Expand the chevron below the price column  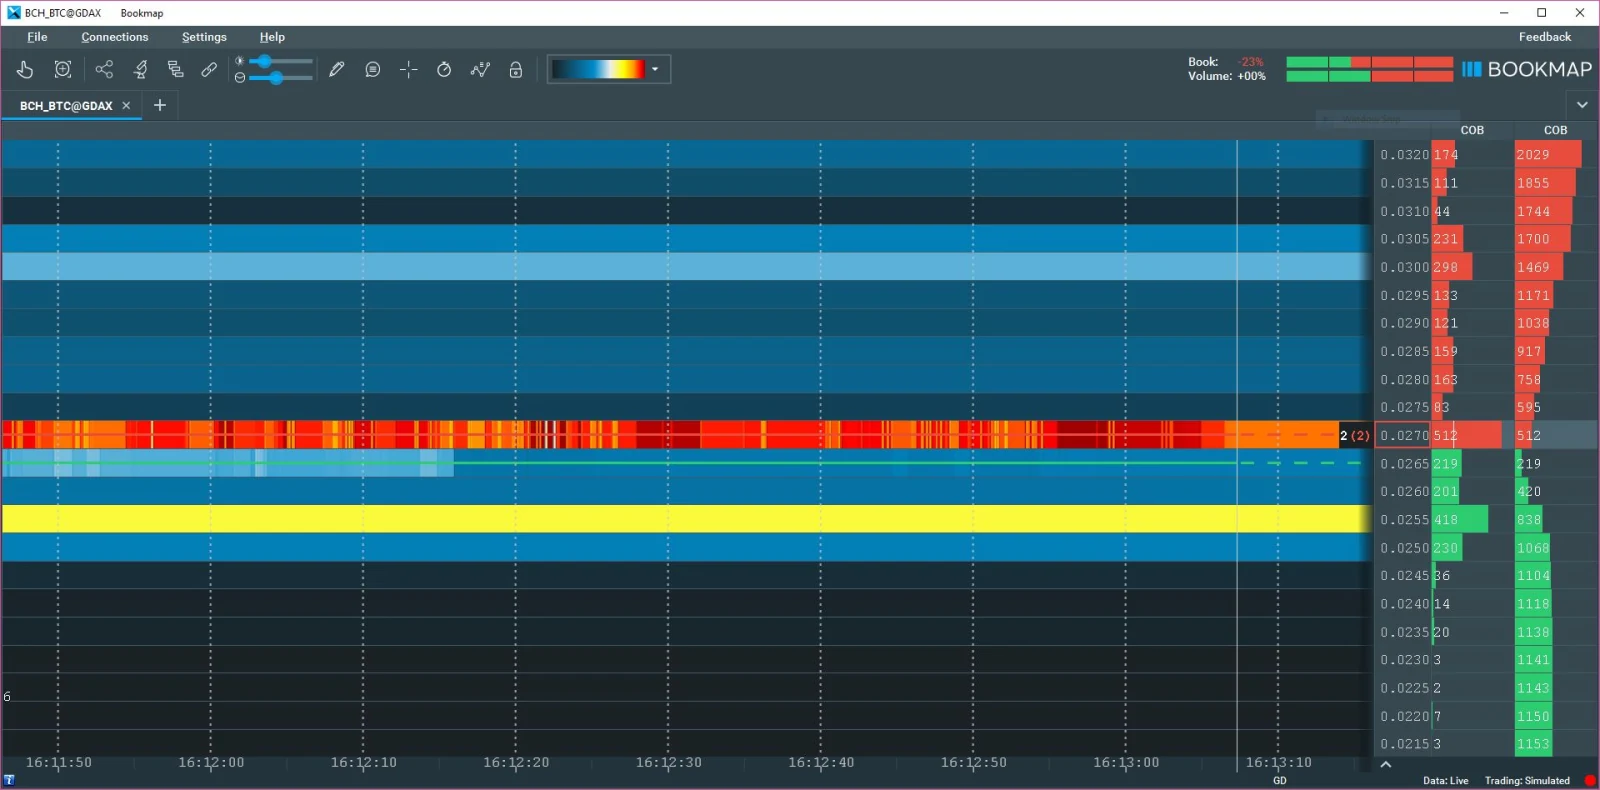tap(1385, 765)
